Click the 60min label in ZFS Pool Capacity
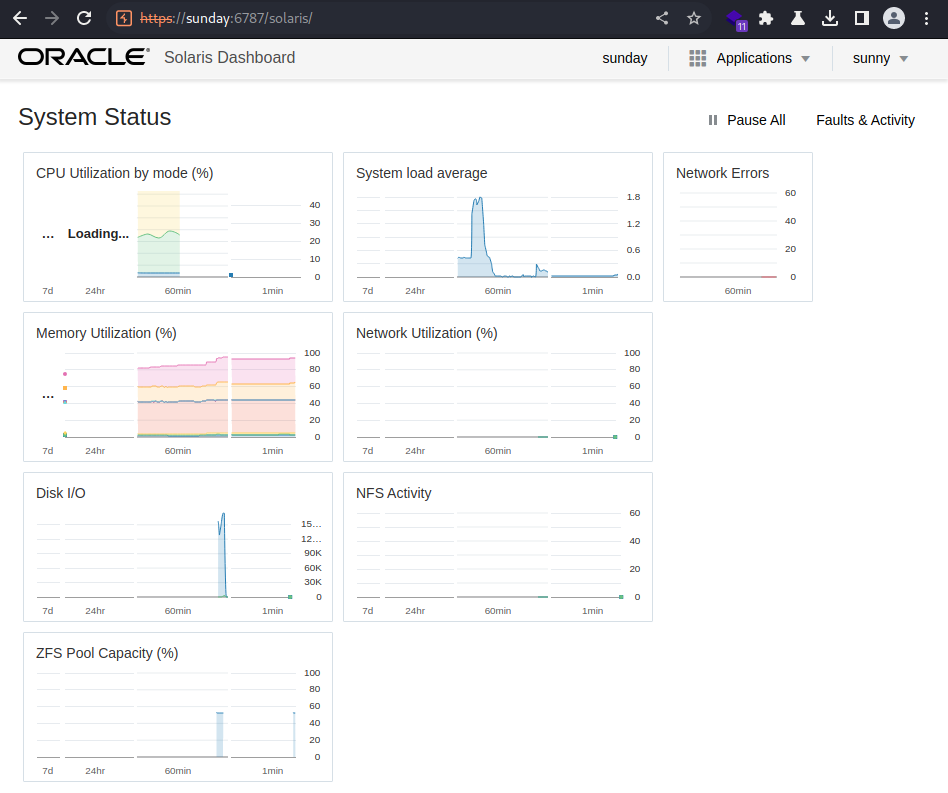This screenshot has width=948, height=793. click(x=178, y=771)
